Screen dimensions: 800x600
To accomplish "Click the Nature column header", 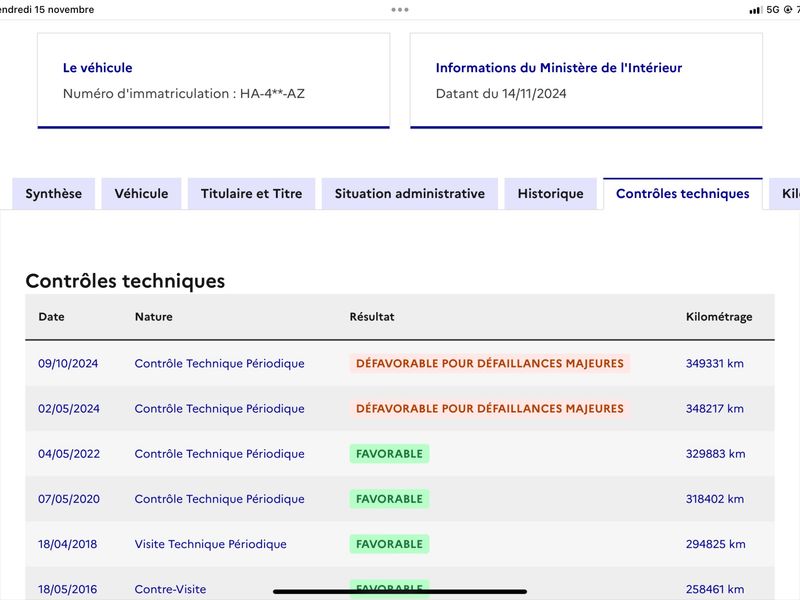I will (154, 317).
